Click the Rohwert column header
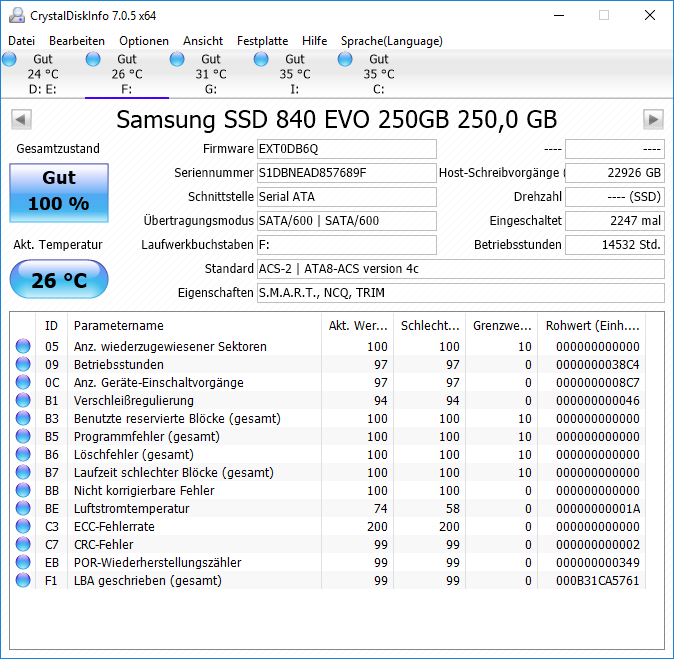The height and width of the screenshot is (659, 674). [x=592, y=326]
